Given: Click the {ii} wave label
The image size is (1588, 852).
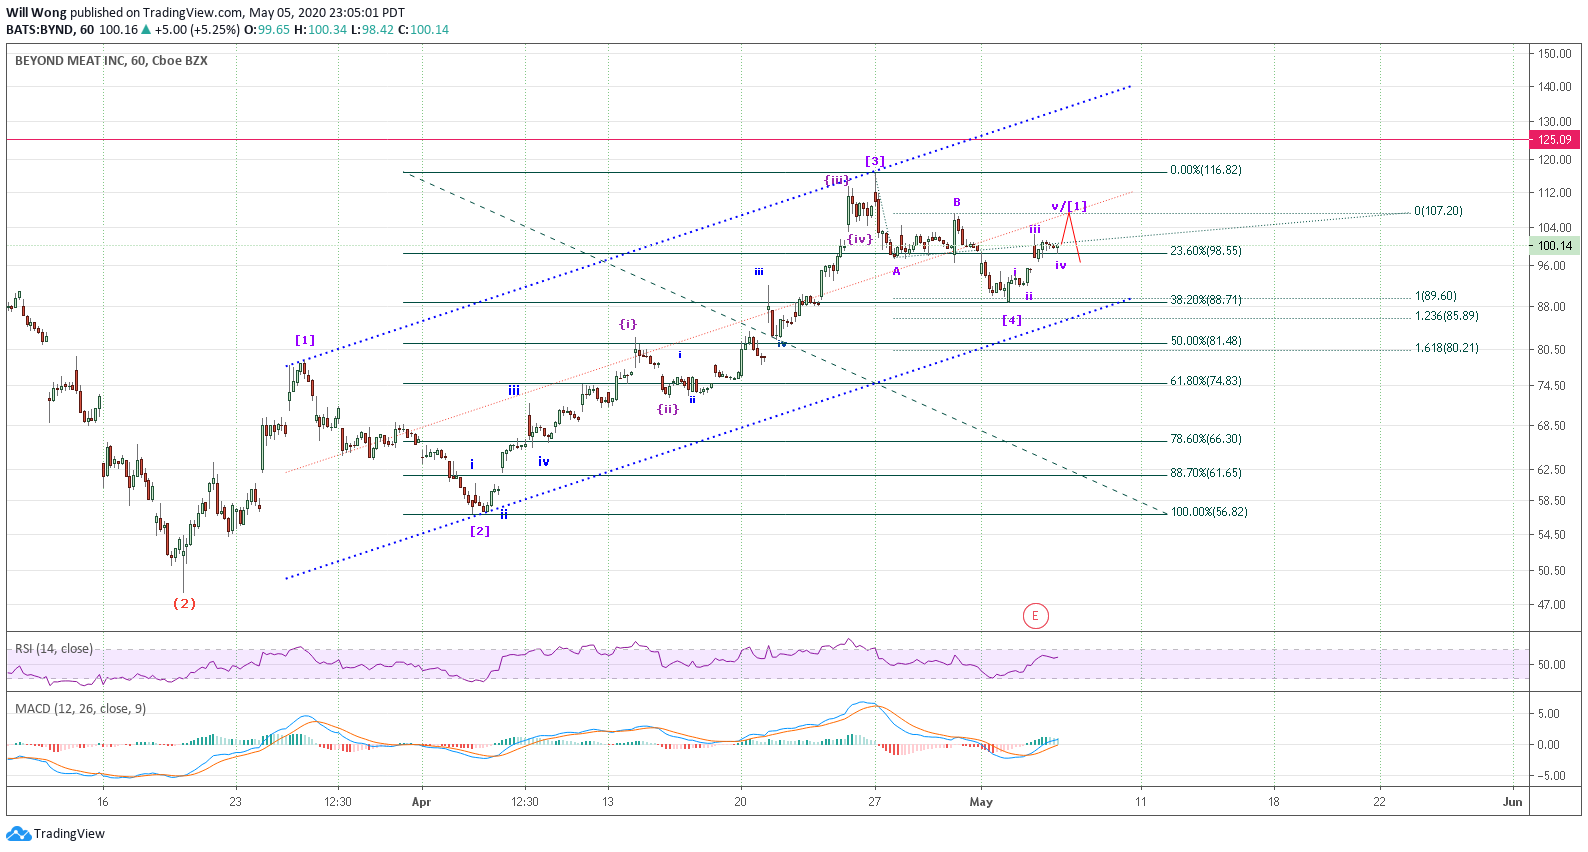Looking at the screenshot, I should [x=668, y=409].
